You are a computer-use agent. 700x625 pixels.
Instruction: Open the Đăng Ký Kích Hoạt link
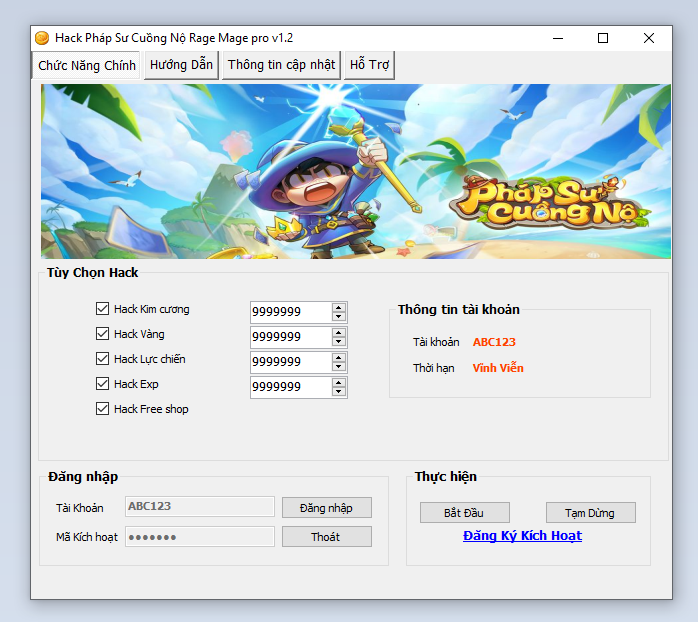tap(522, 536)
